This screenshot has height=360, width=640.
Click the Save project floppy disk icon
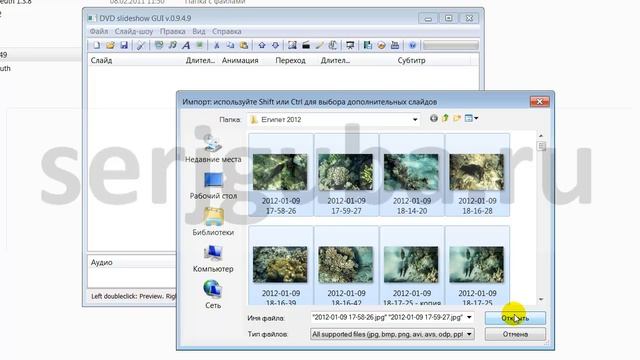coord(124,45)
